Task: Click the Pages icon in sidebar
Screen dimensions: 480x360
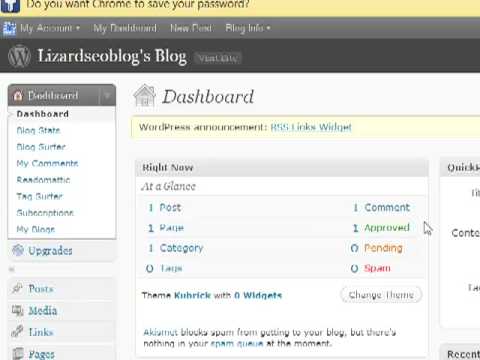Action: (18, 353)
